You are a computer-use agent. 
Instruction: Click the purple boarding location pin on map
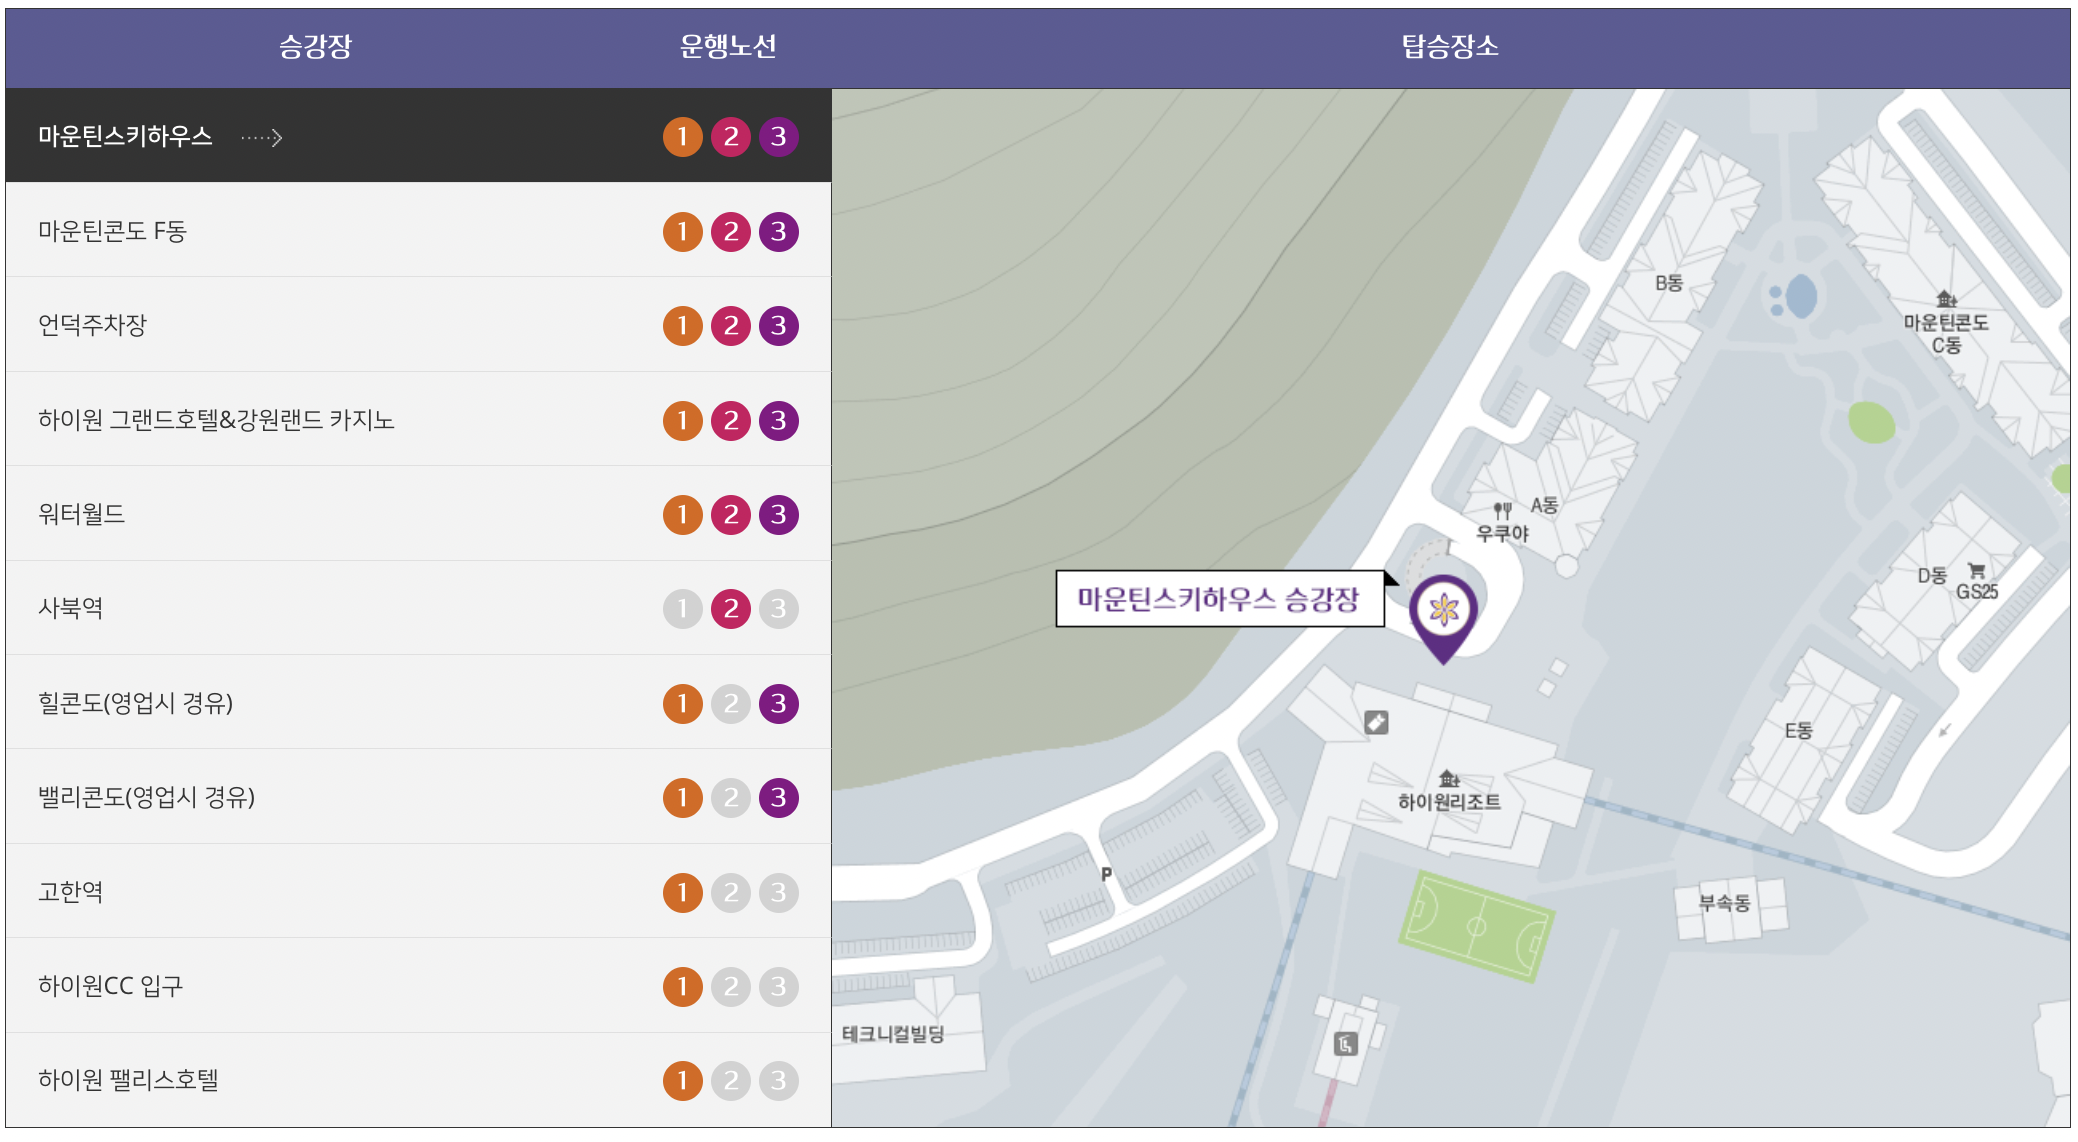click(x=1443, y=617)
